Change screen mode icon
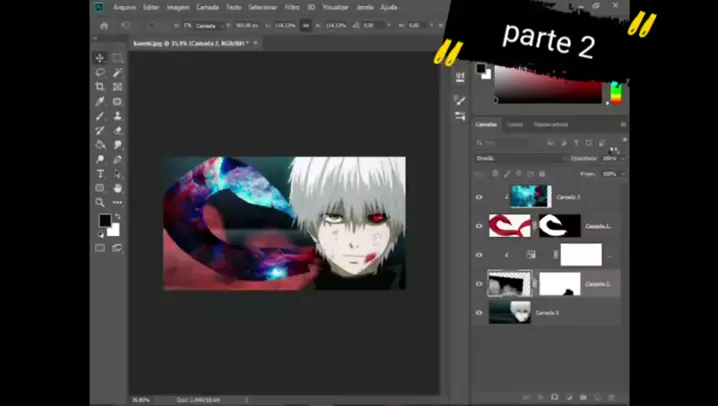 click(118, 248)
